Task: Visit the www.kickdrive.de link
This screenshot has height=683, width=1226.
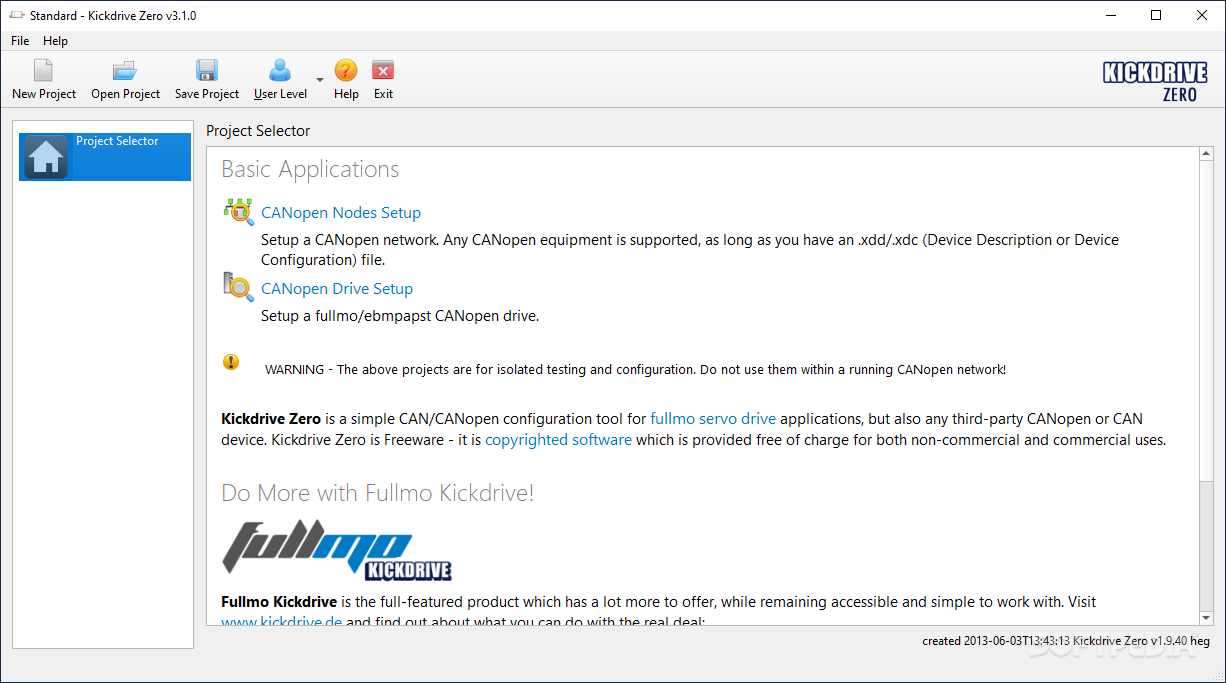Action: pyautogui.click(x=282, y=622)
